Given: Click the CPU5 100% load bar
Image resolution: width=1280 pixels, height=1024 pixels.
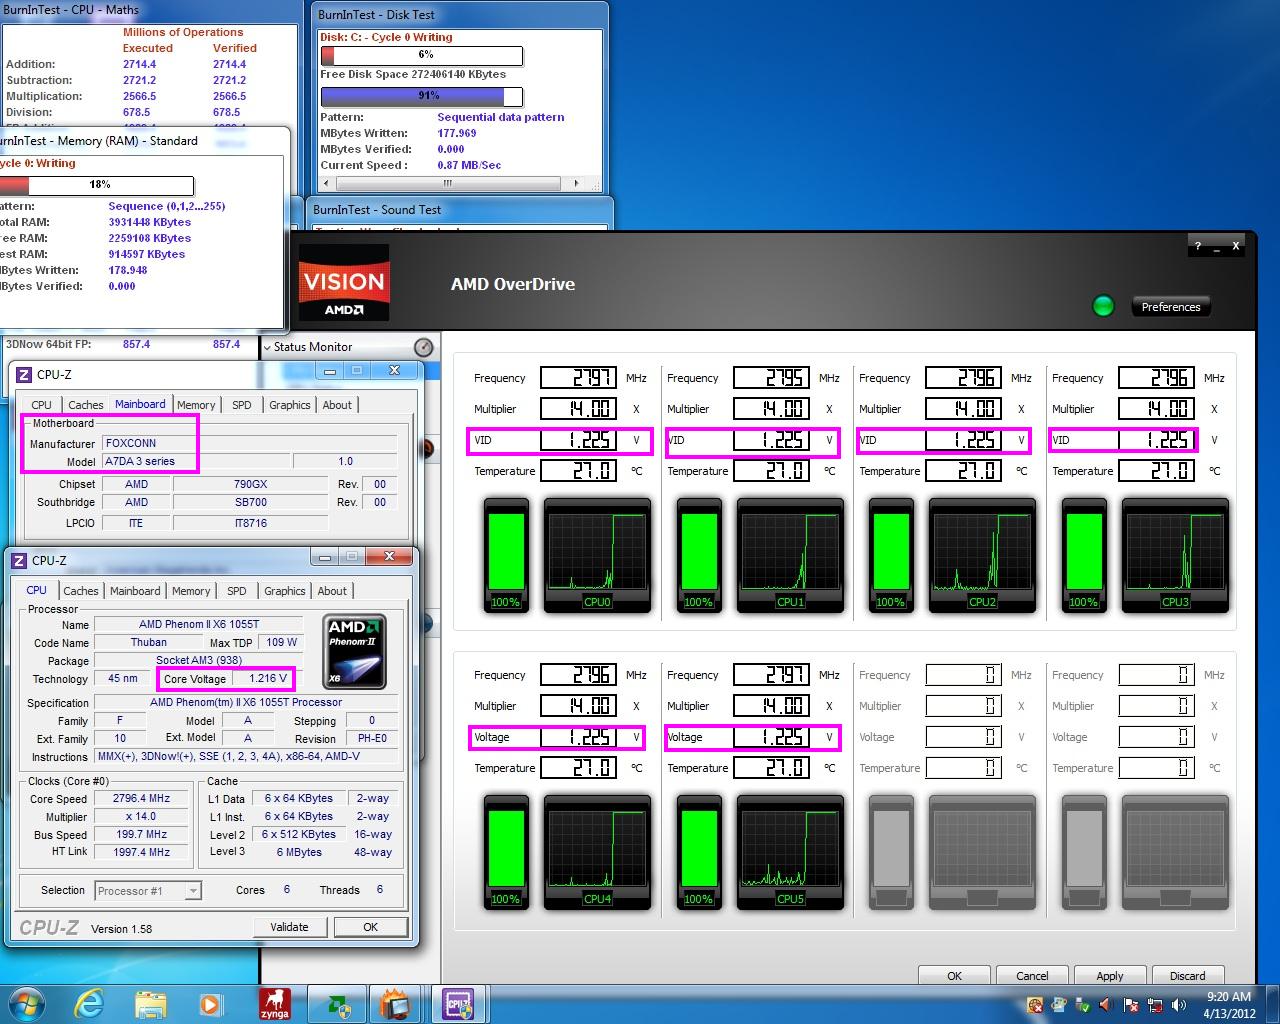Looking at the screenshot, I should (699, 851).
